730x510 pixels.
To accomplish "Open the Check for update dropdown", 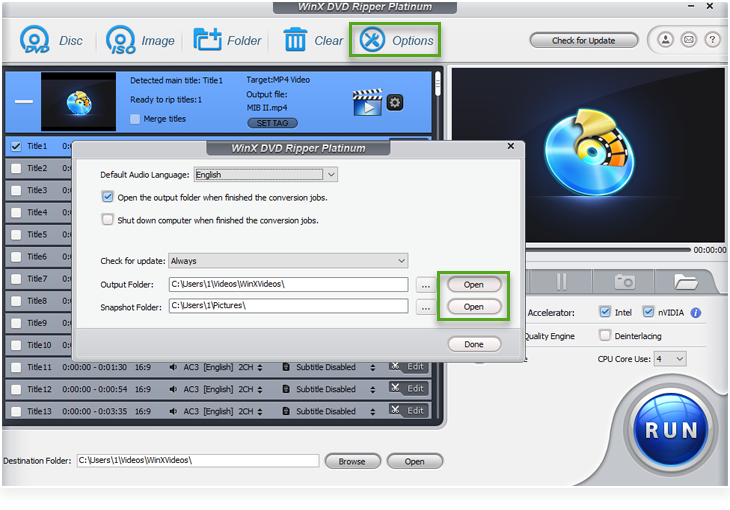I will 288,261.
